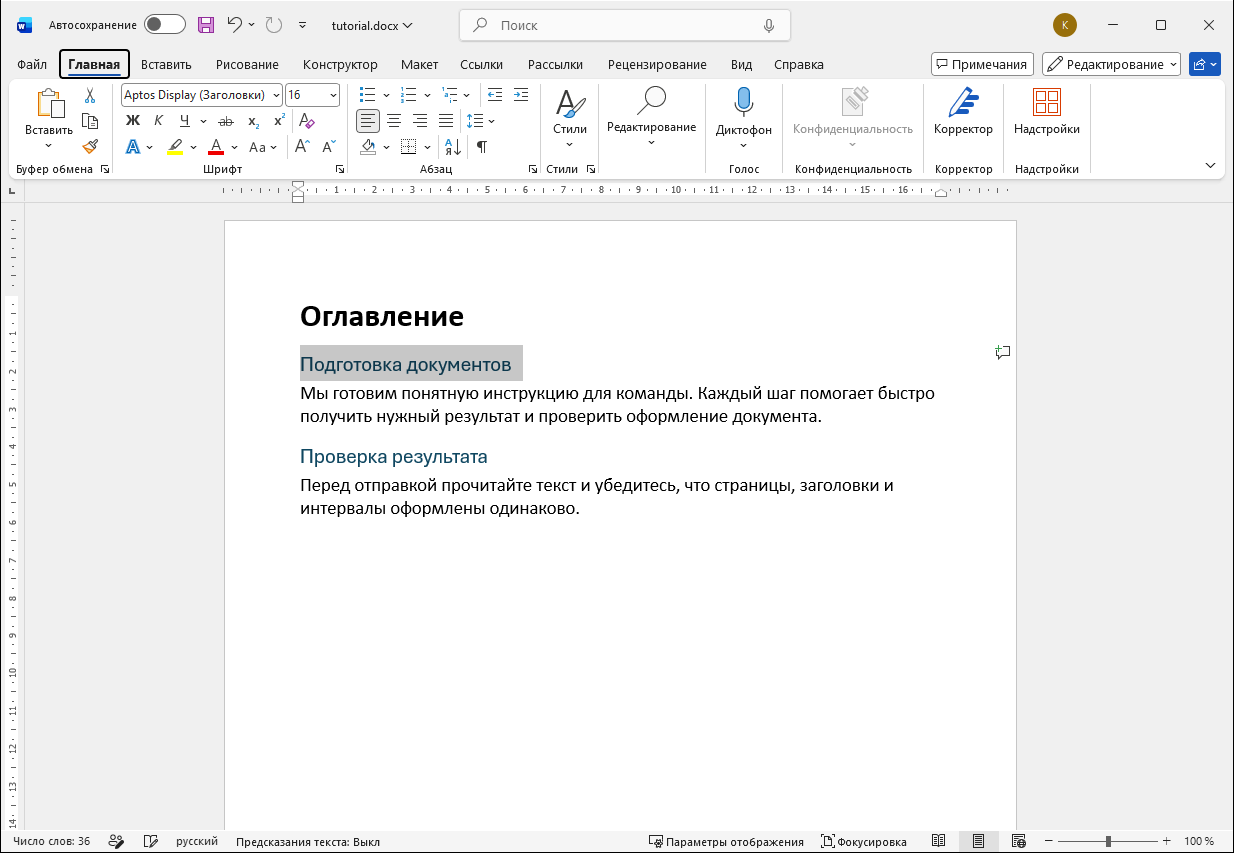
Task: Add a comment with margin comment icon
Action: coord(1003,352)
